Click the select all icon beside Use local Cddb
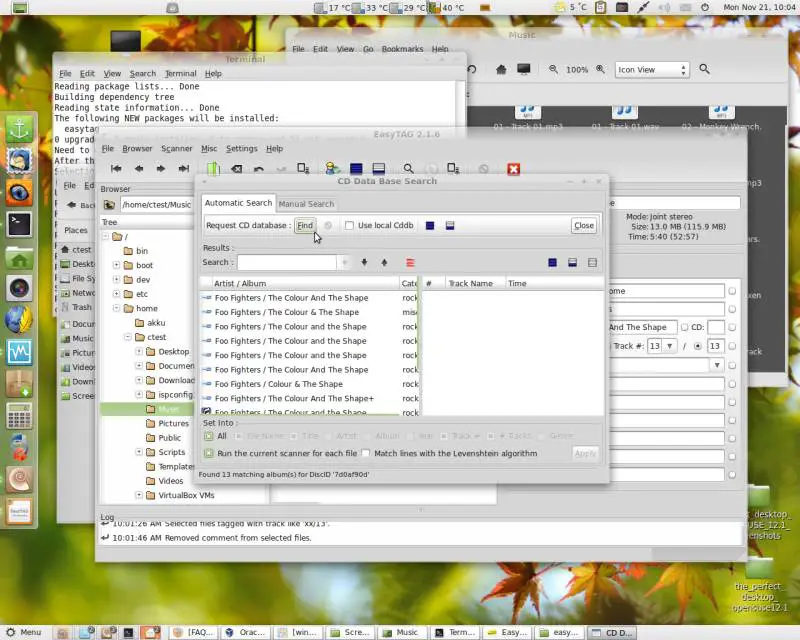800x640 pixels. pyautogui.click(x=430, y=226)
